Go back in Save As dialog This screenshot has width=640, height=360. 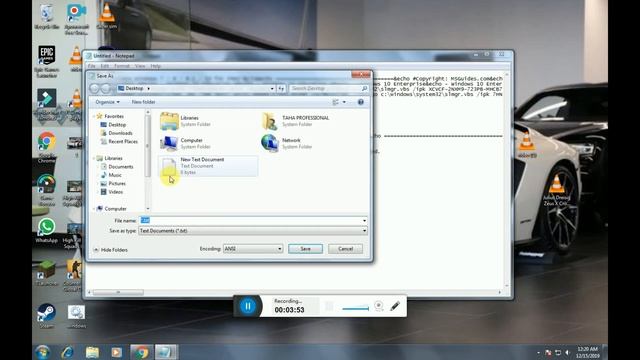click(95, 88)
